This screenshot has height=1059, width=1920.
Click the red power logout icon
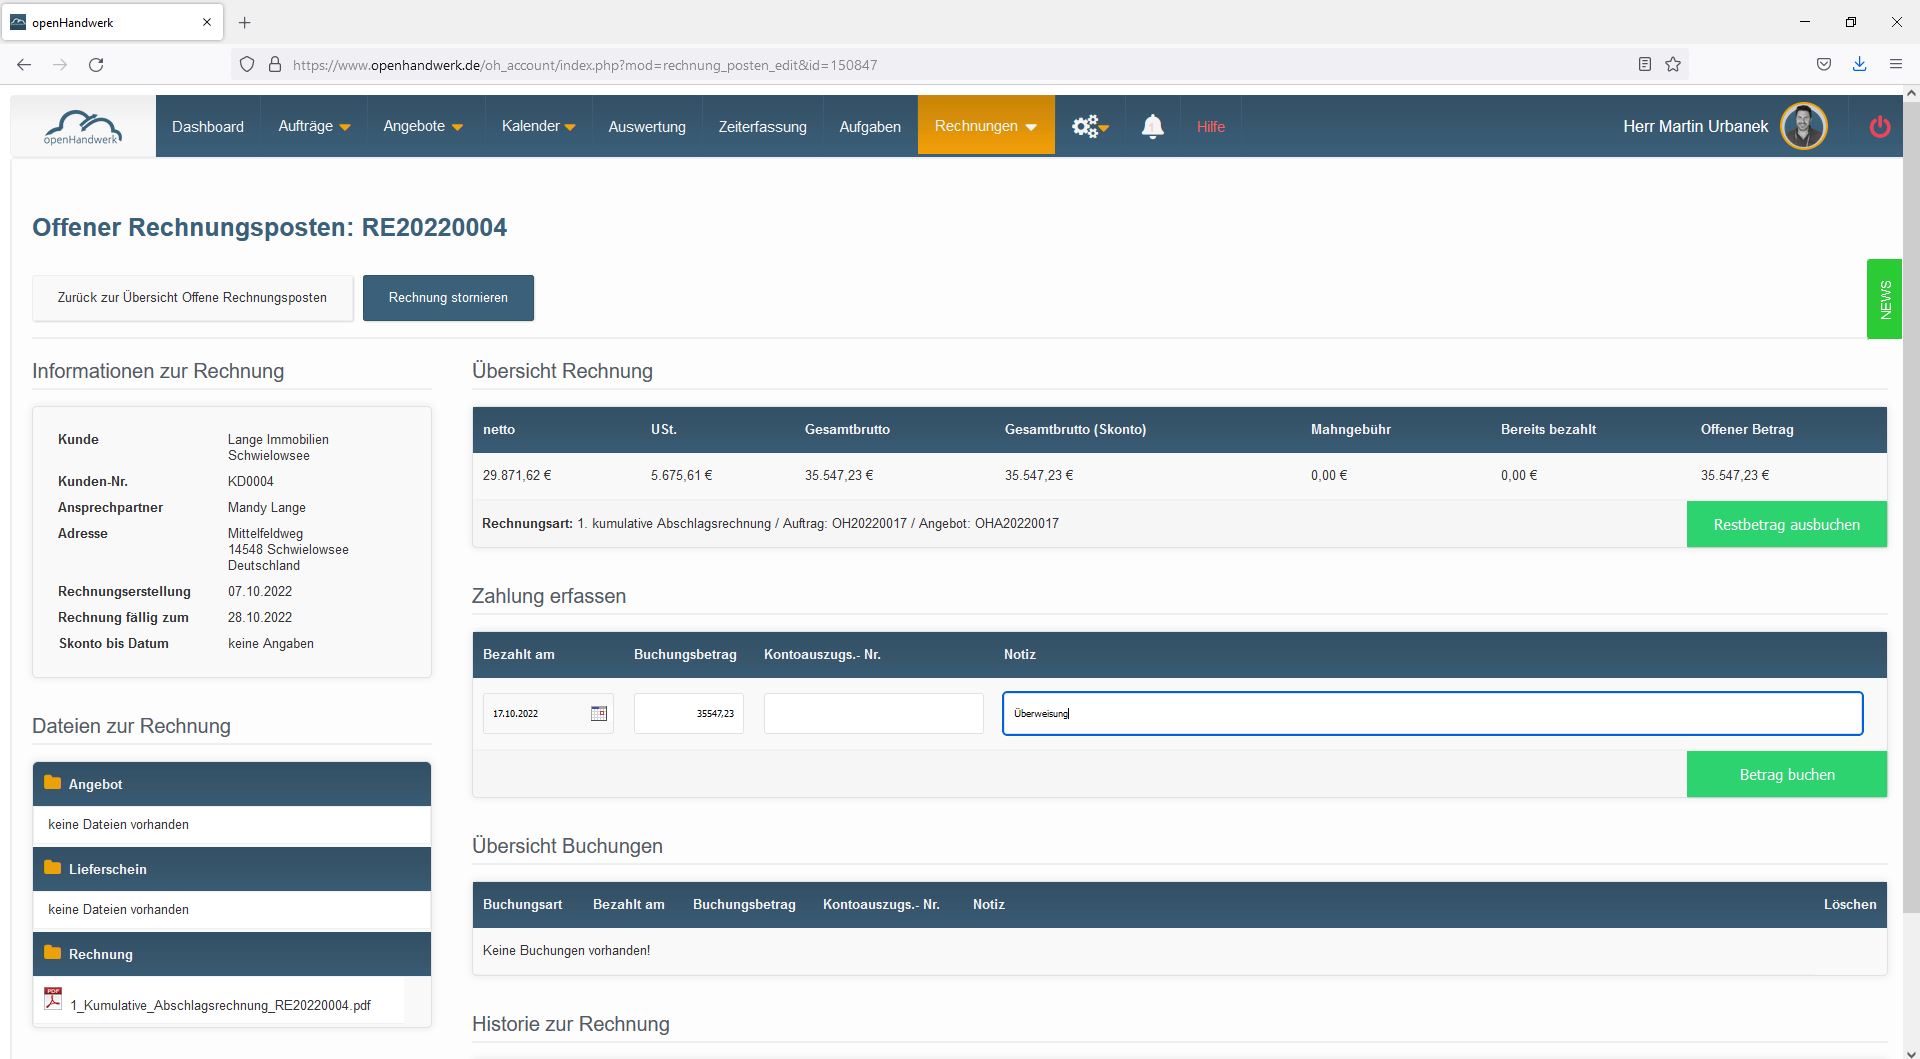[x=1879, y=127]
